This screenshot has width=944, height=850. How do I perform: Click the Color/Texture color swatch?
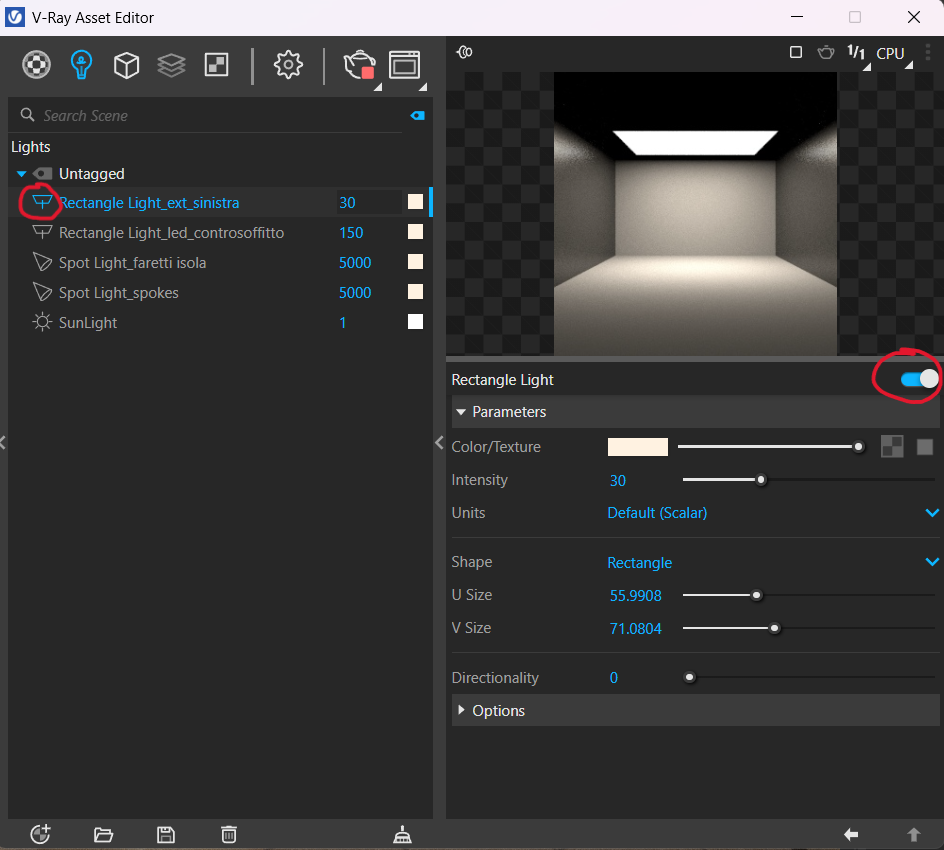coord(638,447)
